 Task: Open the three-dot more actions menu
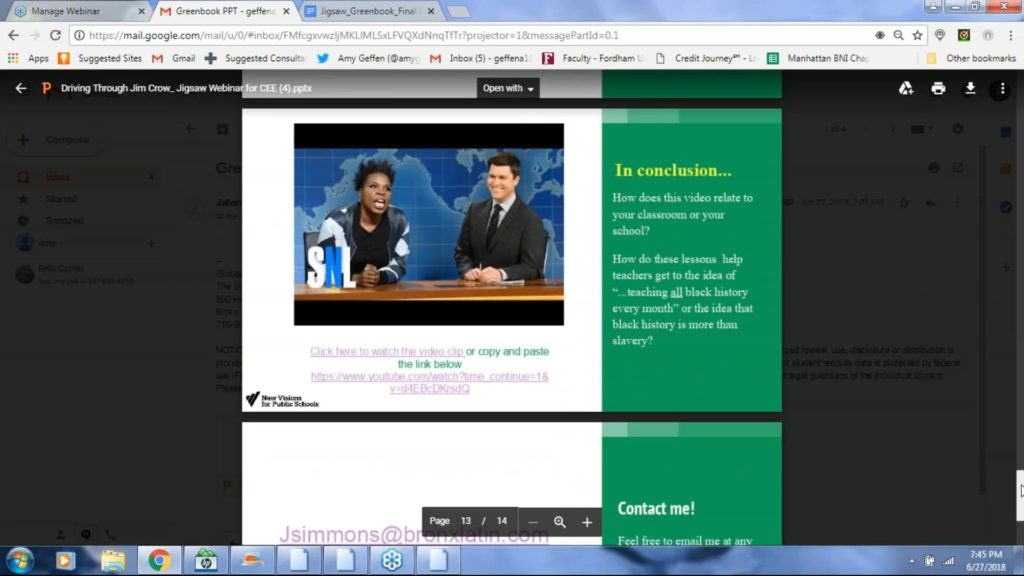1000,89
